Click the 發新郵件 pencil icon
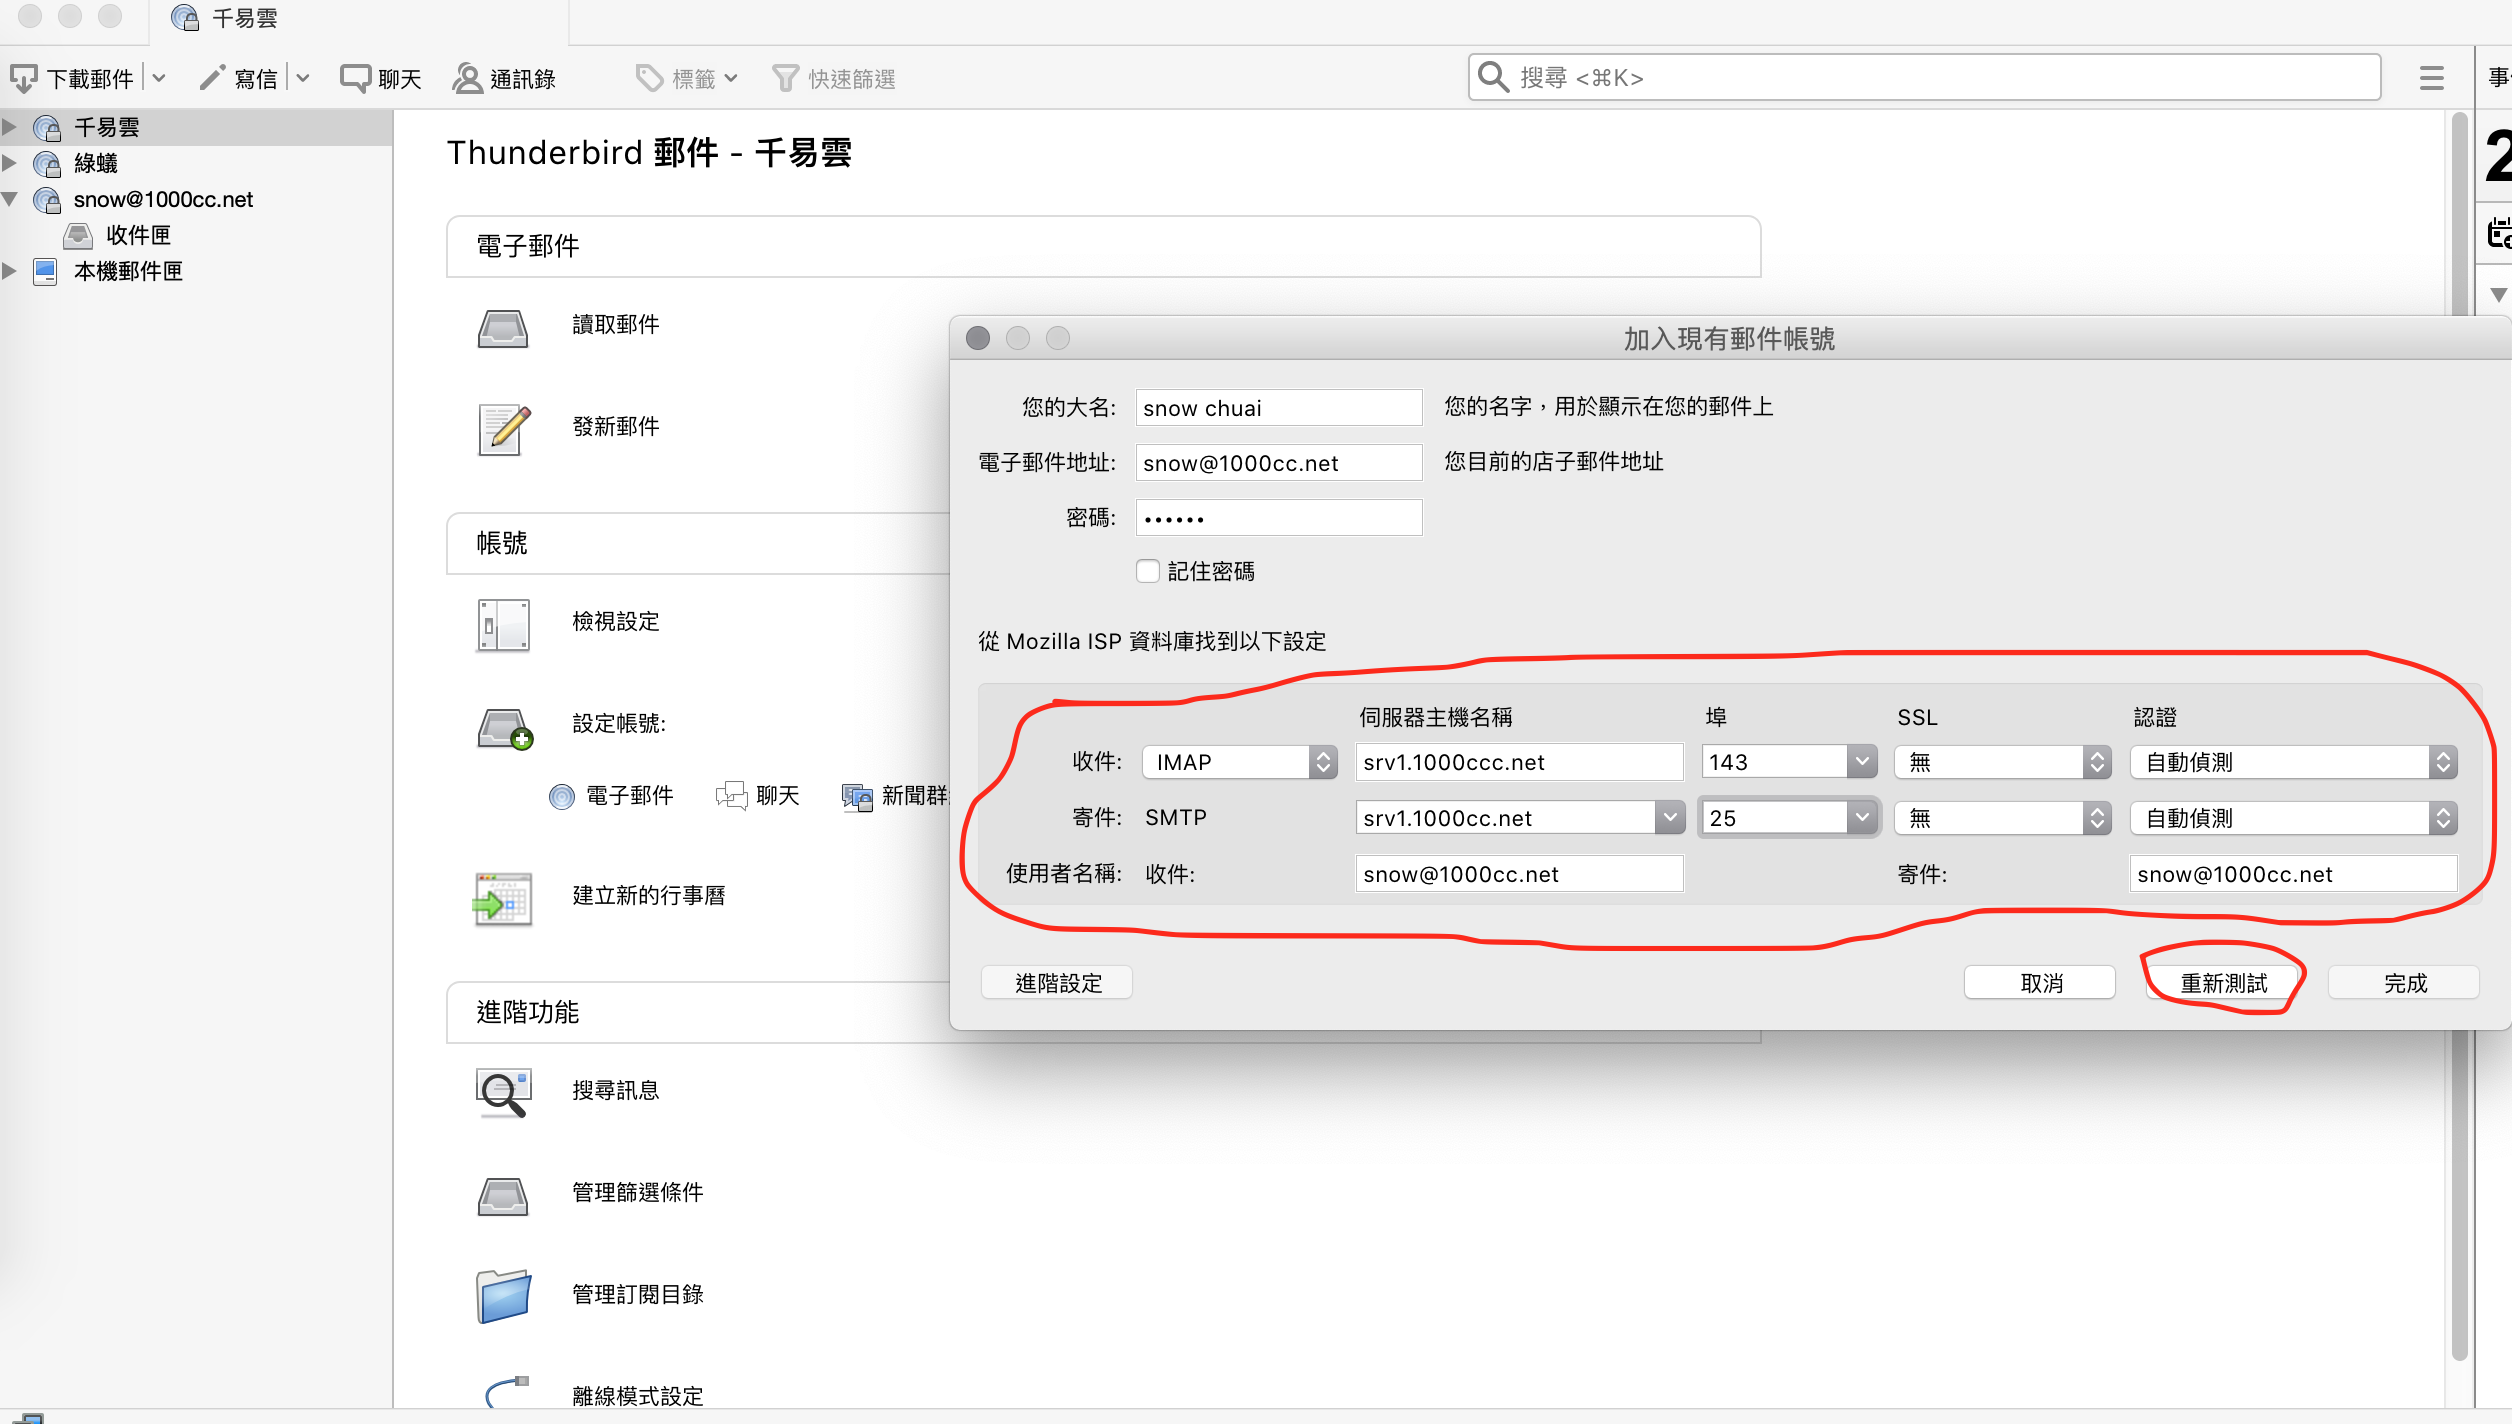 click(x=504, y=429)
